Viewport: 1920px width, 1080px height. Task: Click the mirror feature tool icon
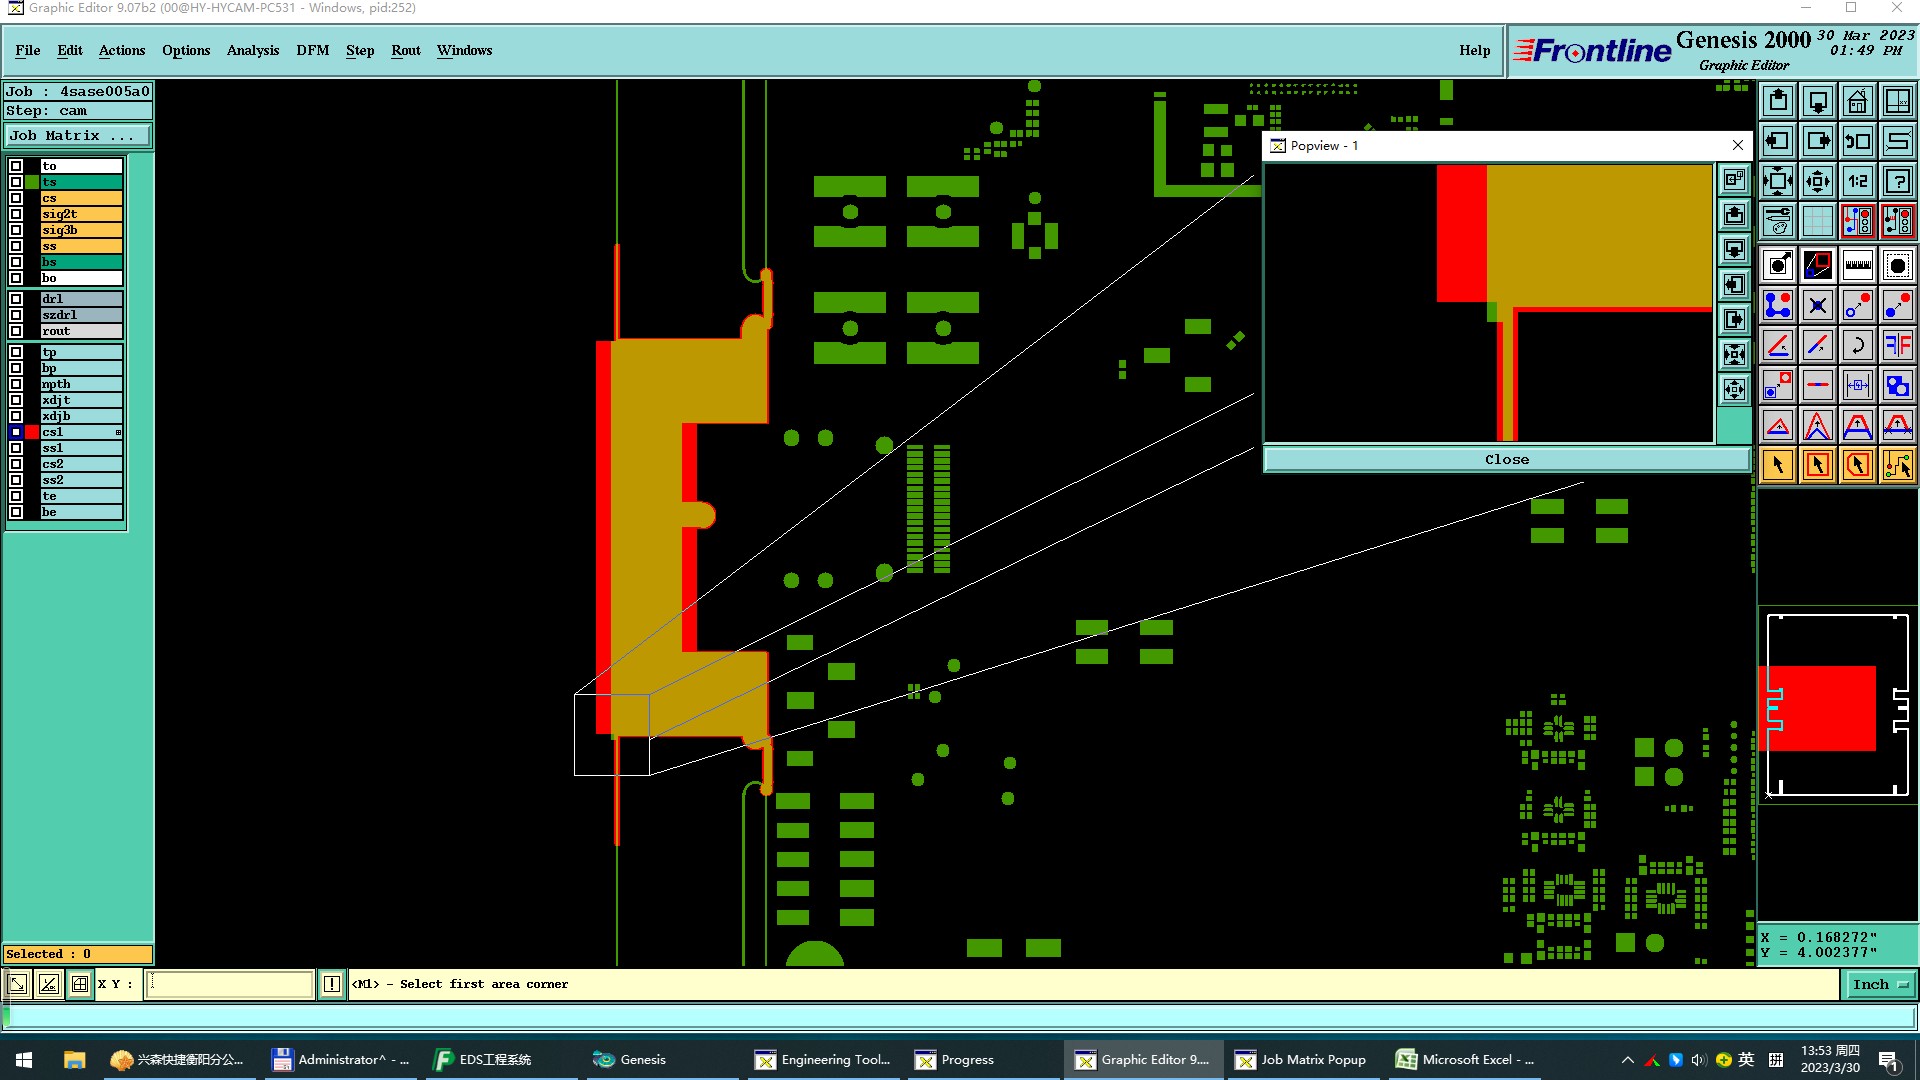click(x=1897, y=345)
